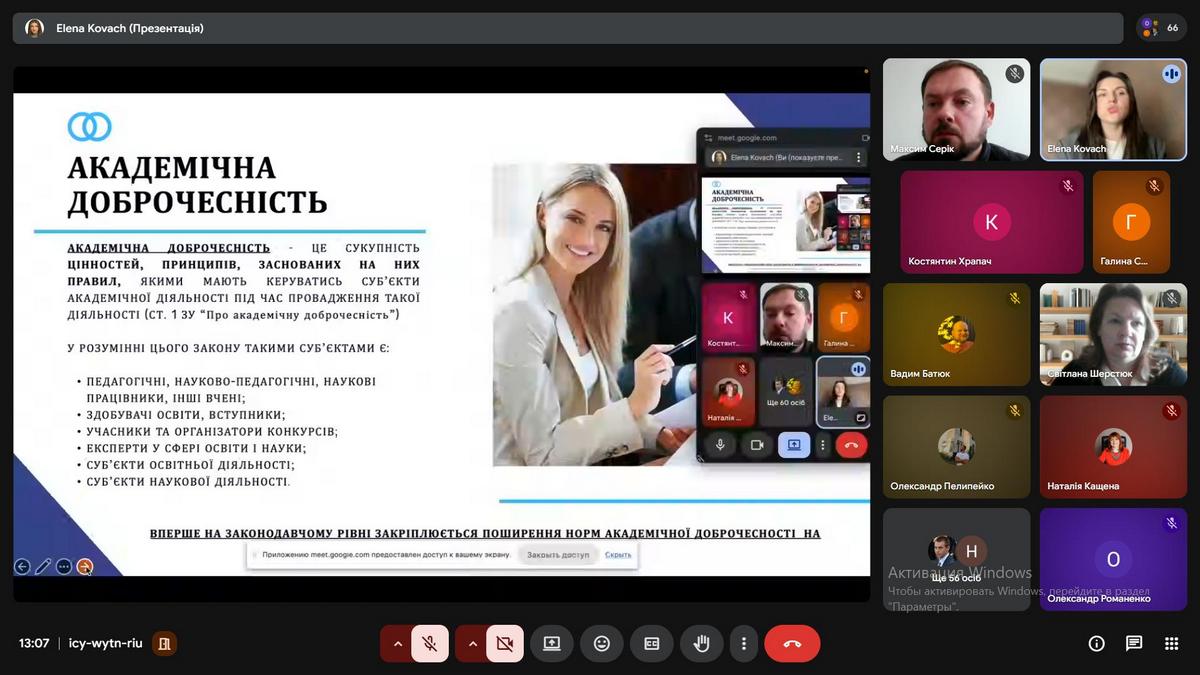Raise hand in the meeting
The width and height of the screenshot is (1200, 675).
point(702,644)
